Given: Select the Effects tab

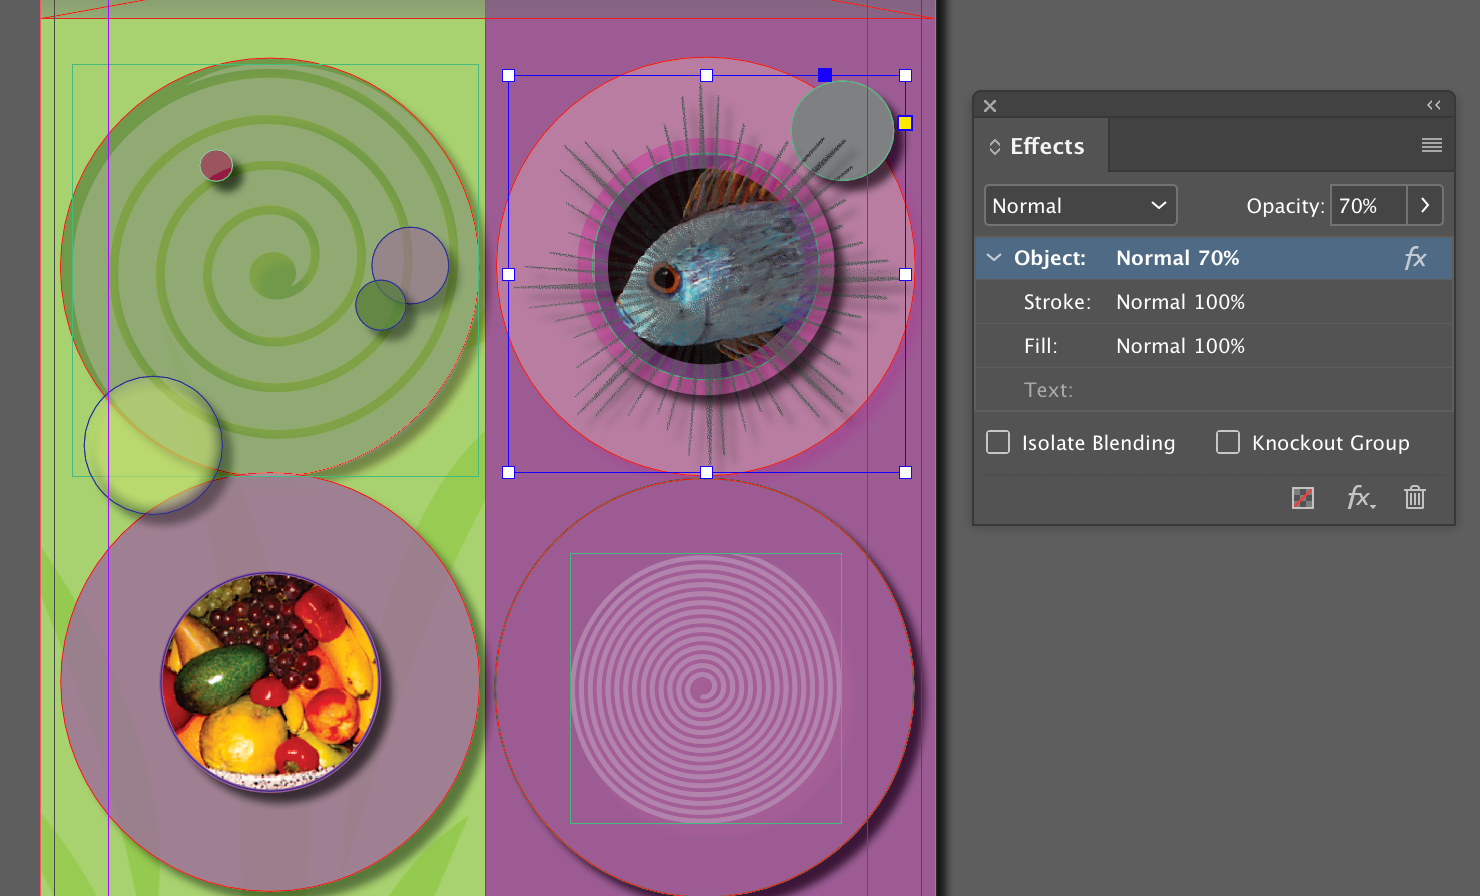Looking at the screenshot, I should coord(1042,146).
